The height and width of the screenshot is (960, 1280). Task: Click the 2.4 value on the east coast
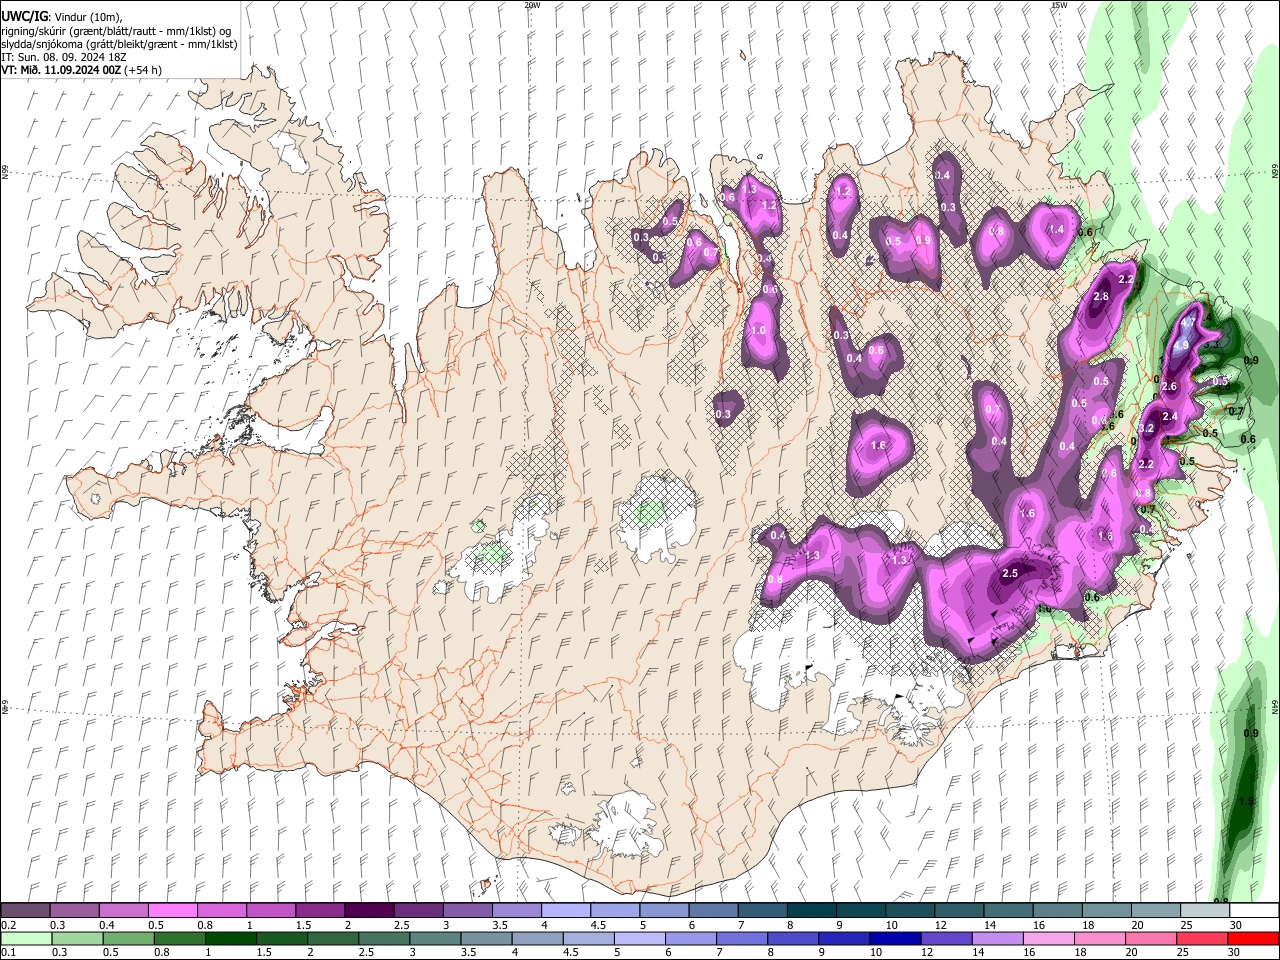(1170, 416)
